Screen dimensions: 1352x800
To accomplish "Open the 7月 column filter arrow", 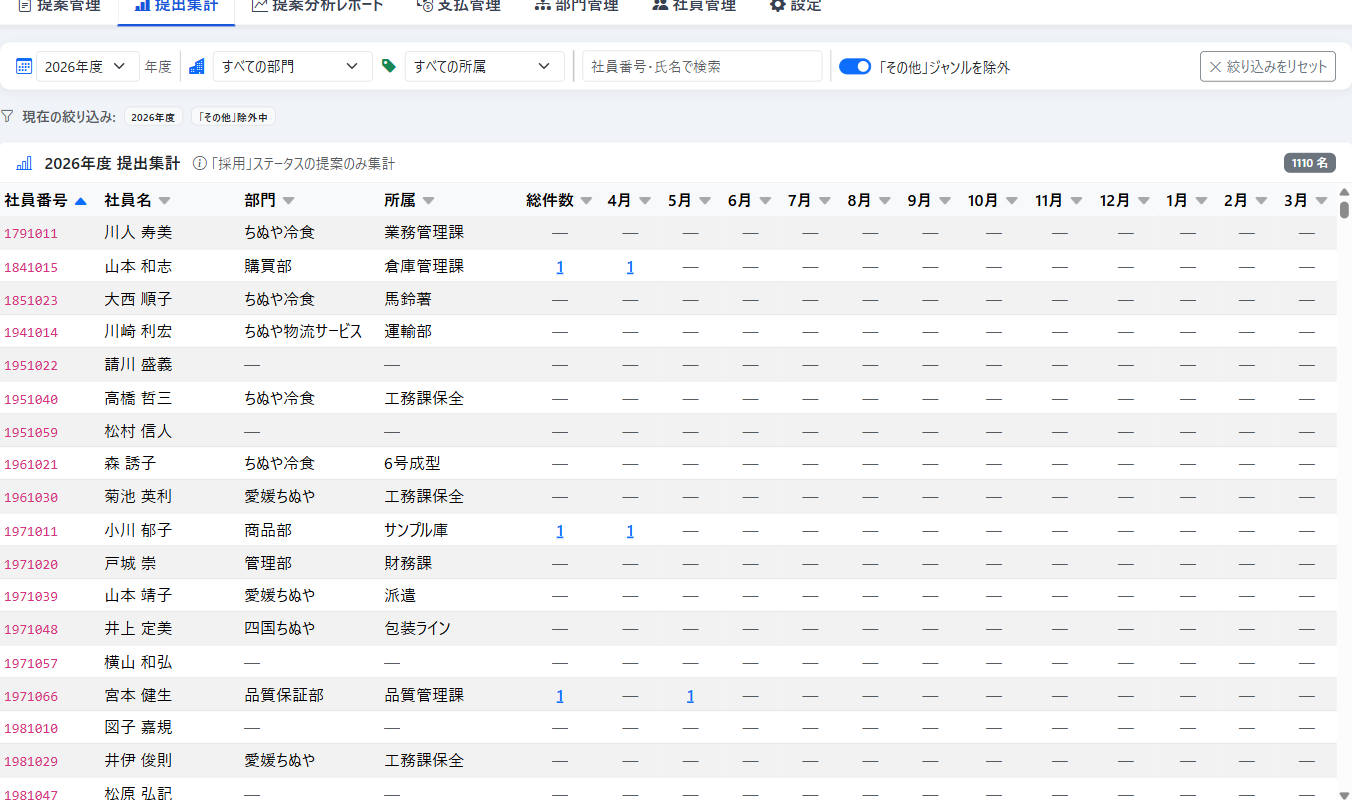I will pyautogui.click(x=825, y=201).
